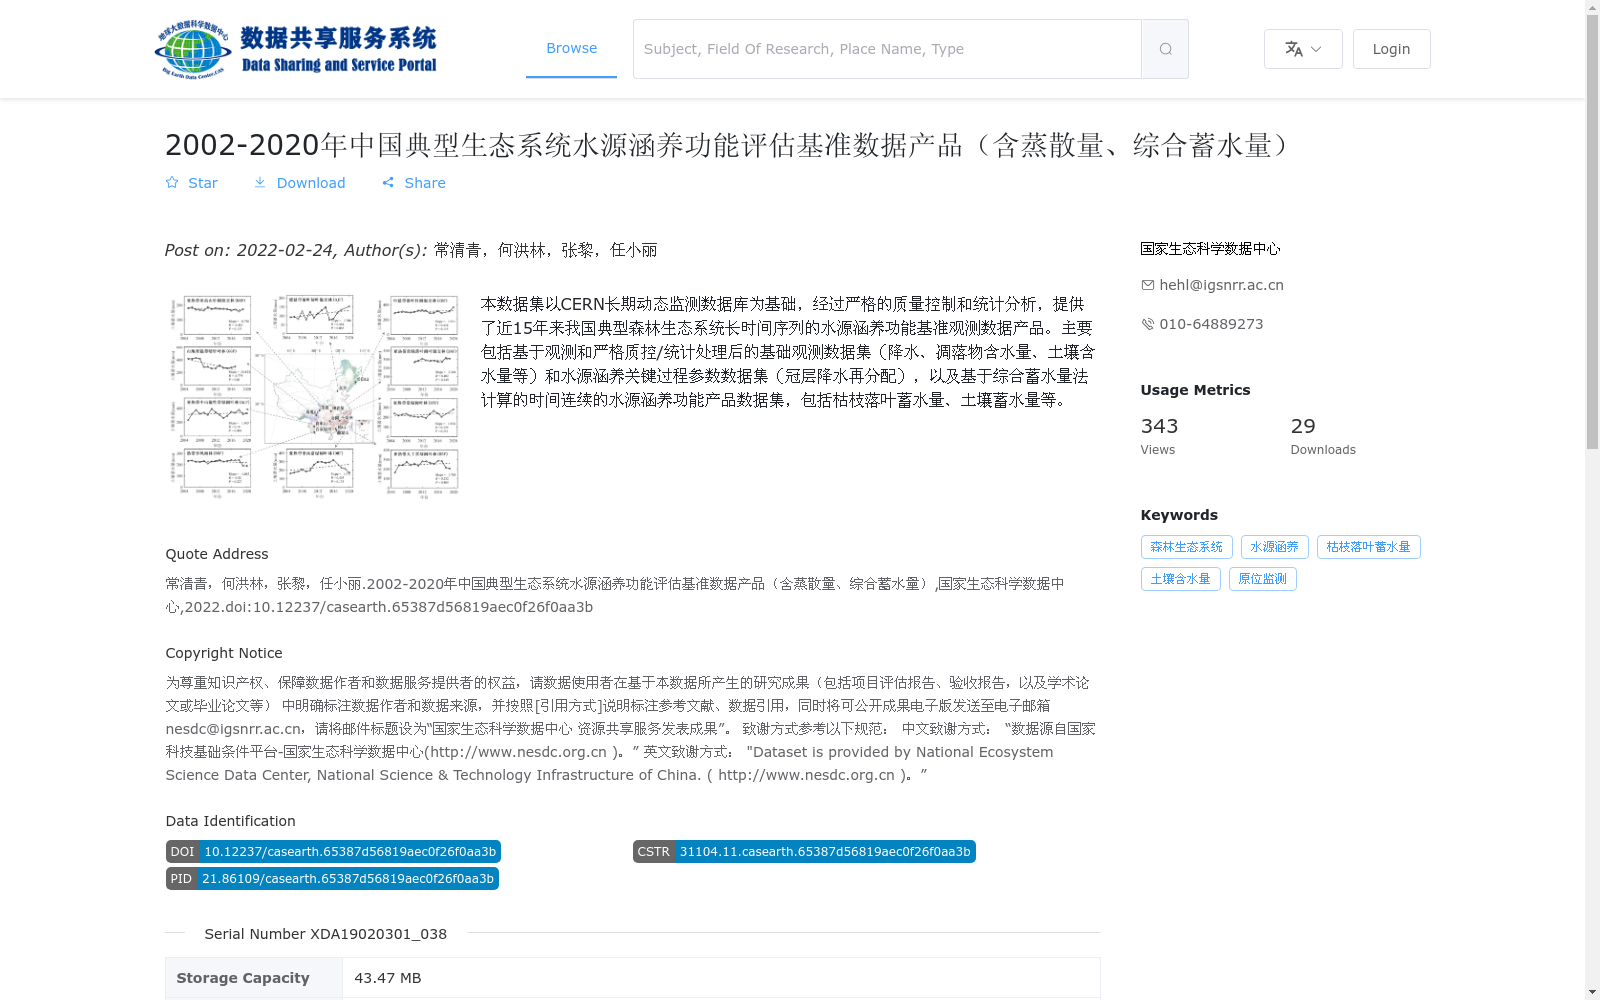
Task: Click the CSTR identifier badge
Action: pos(804,852)
